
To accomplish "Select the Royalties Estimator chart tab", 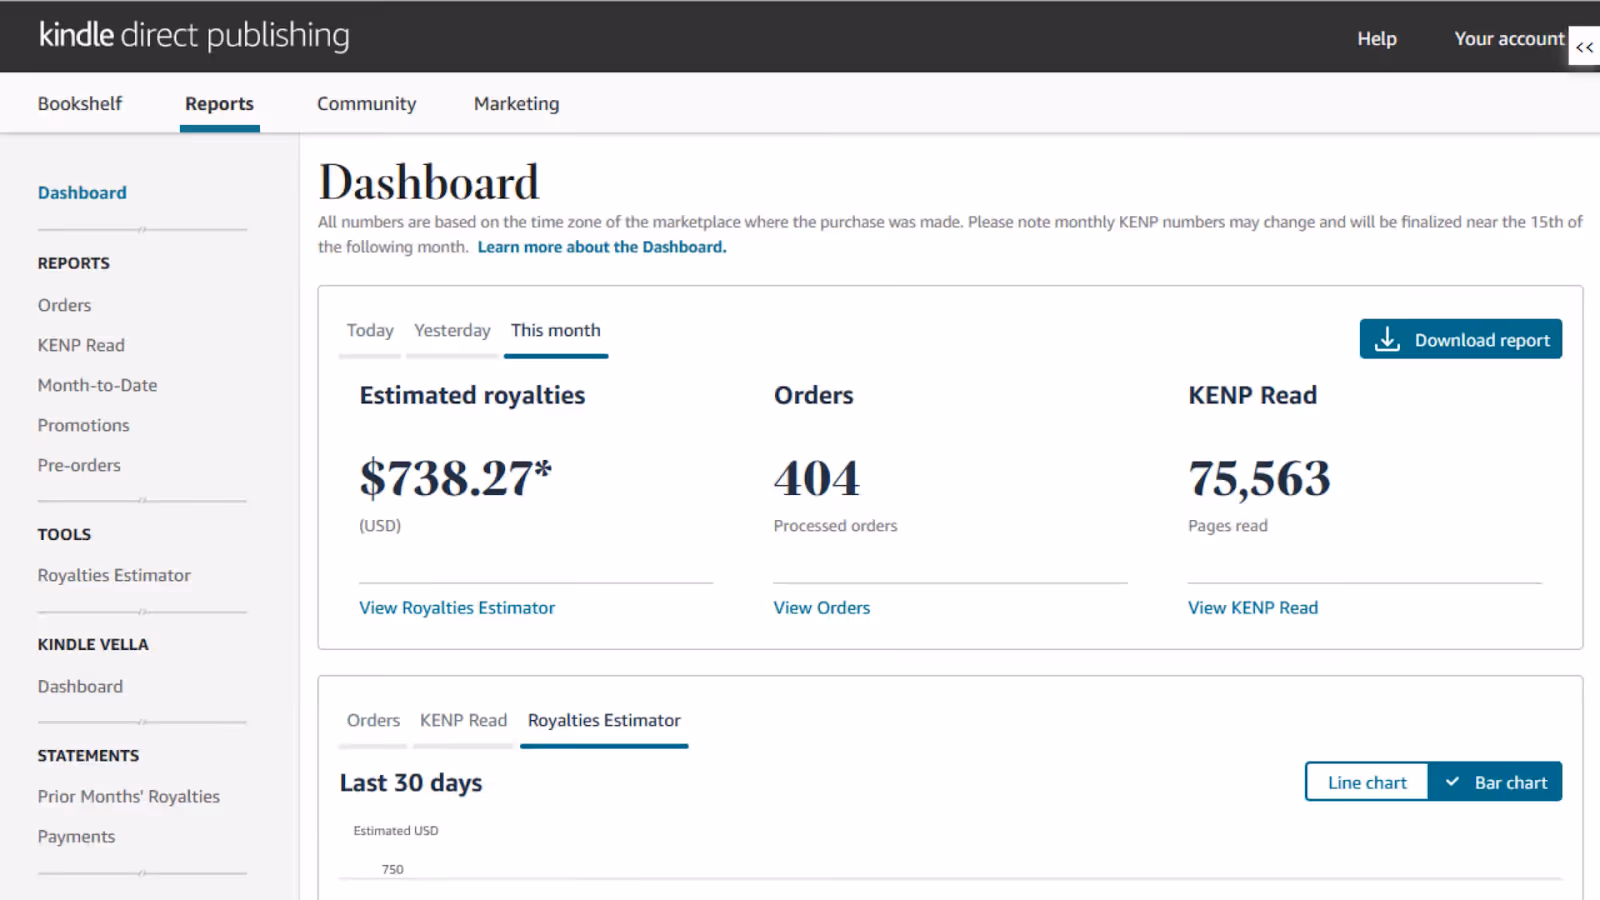I will (604, 721).
